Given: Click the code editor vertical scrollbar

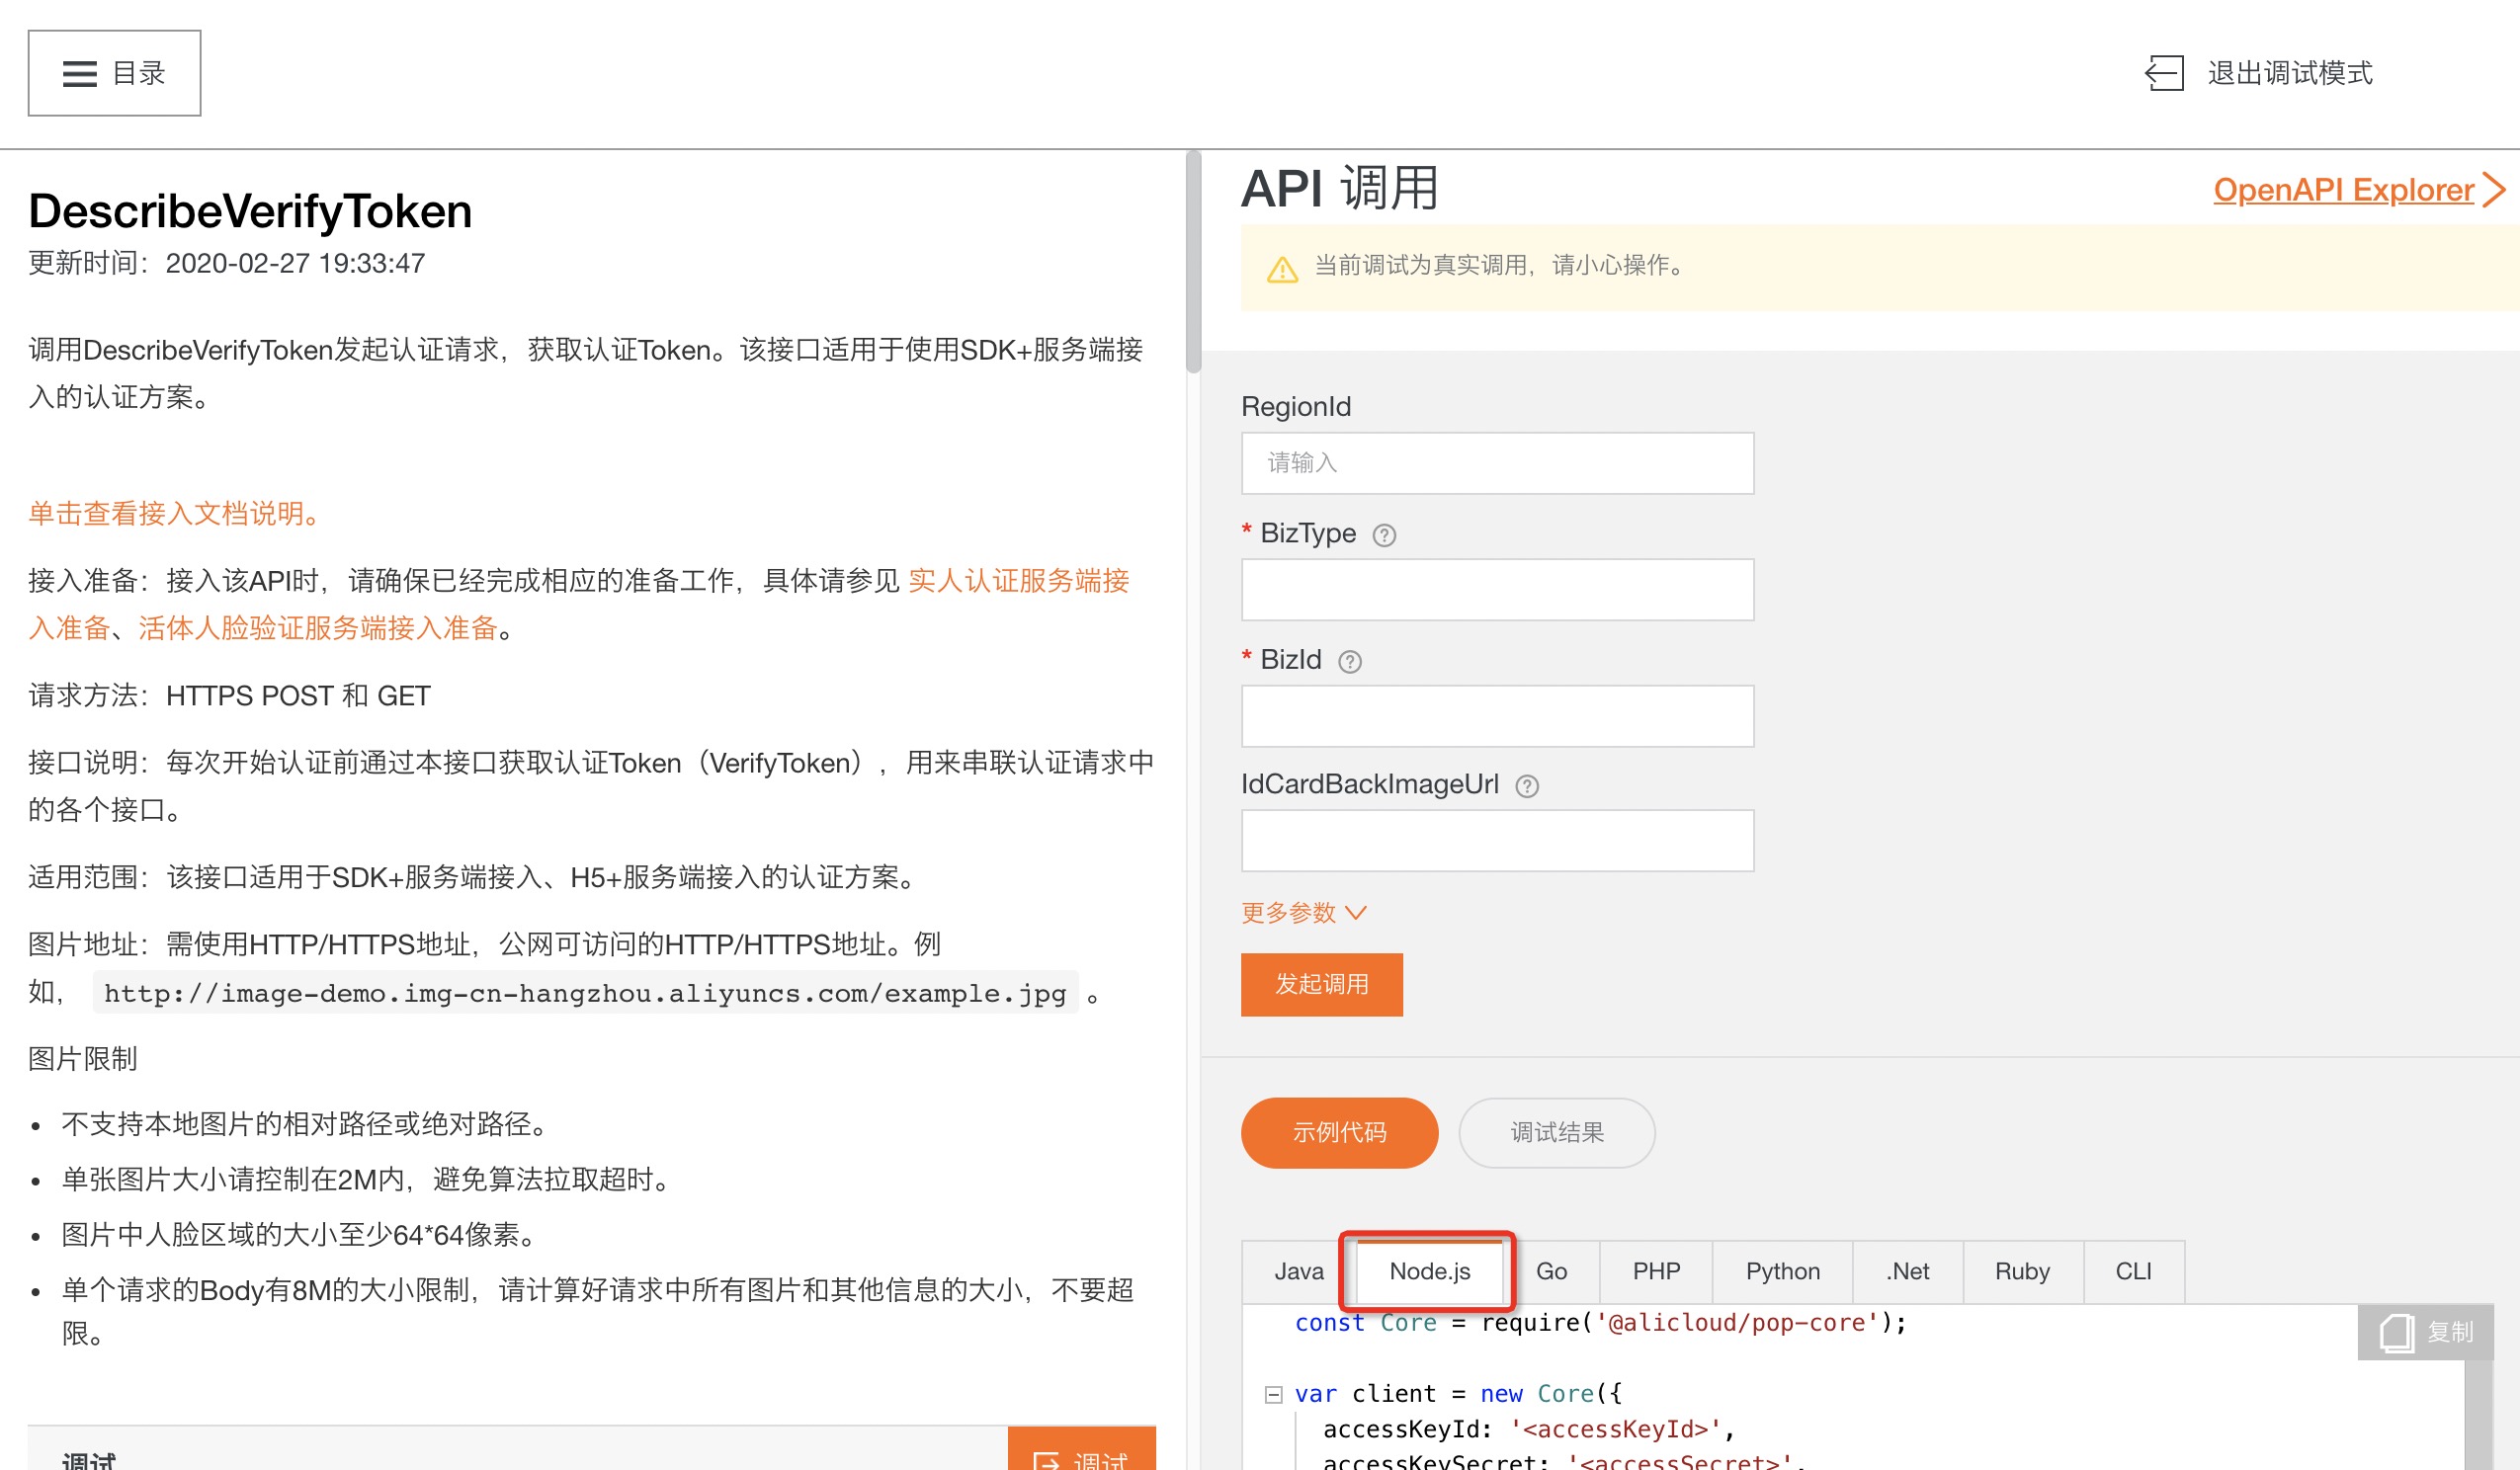Looking at the screenshot, I should tap(2479, 1415).
